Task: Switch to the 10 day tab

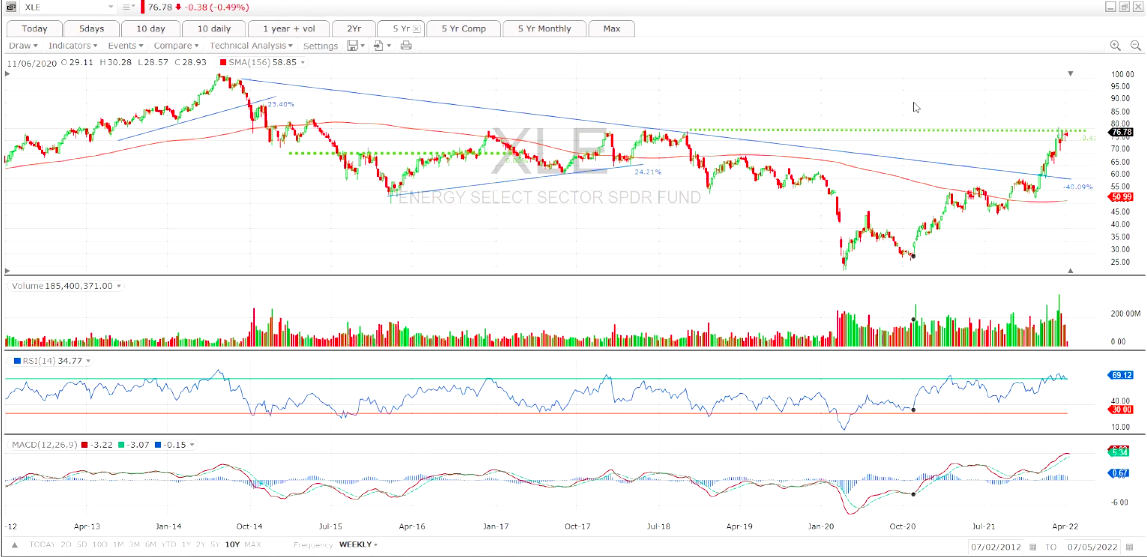Action: tap(149, 29)
